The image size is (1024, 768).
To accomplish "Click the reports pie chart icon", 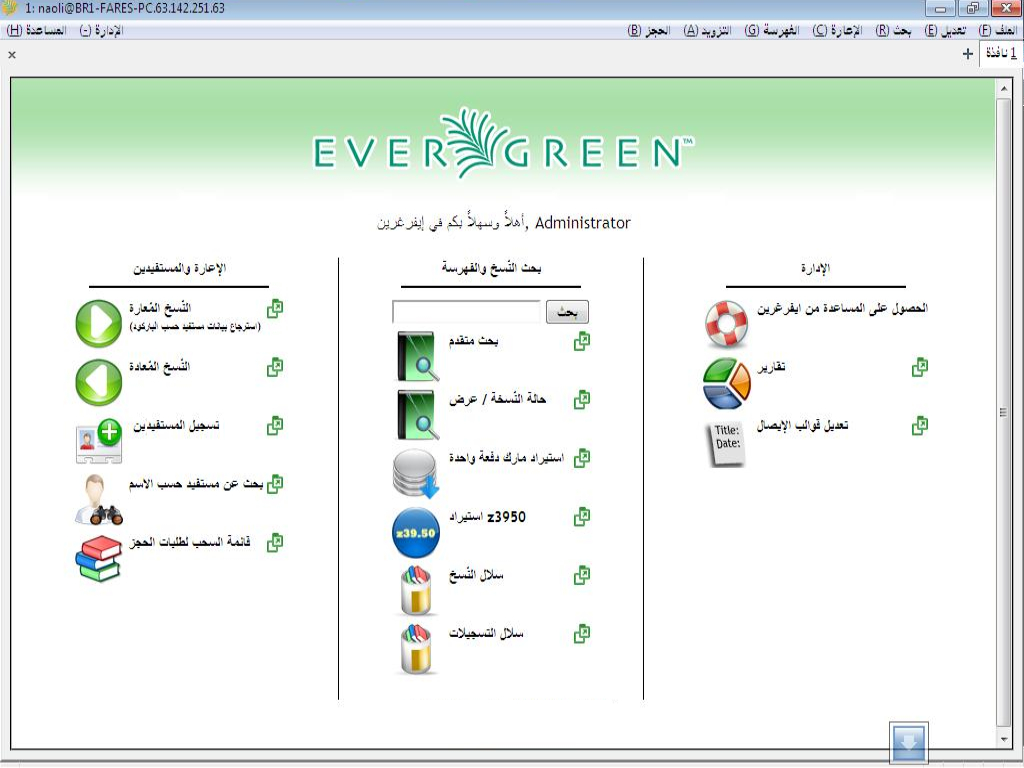I will coord(727,383).
